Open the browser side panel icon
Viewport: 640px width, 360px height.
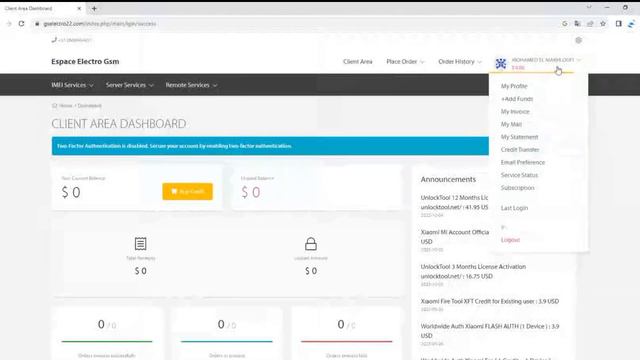click(619, 24)
